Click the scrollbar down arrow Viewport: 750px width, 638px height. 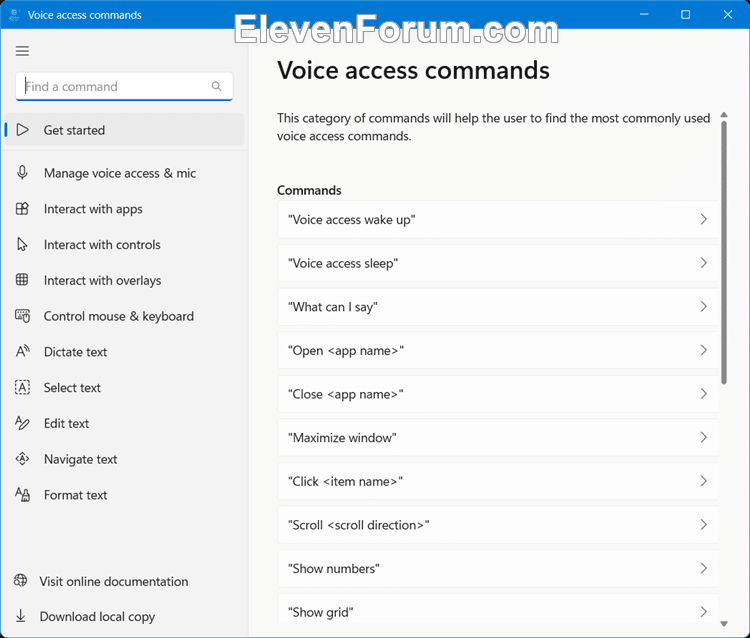[724, 623]
